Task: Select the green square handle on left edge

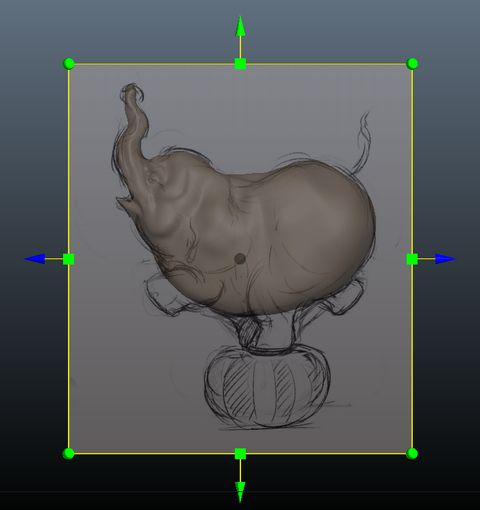Action: tap(69, 259)
